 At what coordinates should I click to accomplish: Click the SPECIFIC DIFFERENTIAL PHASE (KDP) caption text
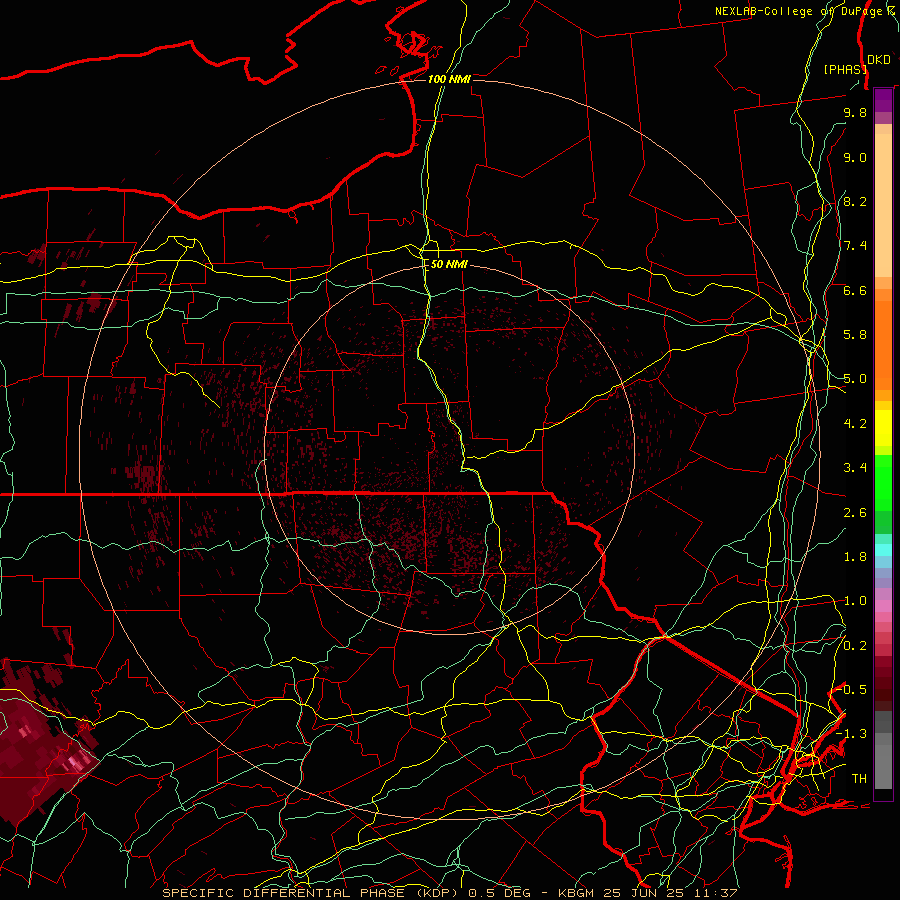(313, 893)
